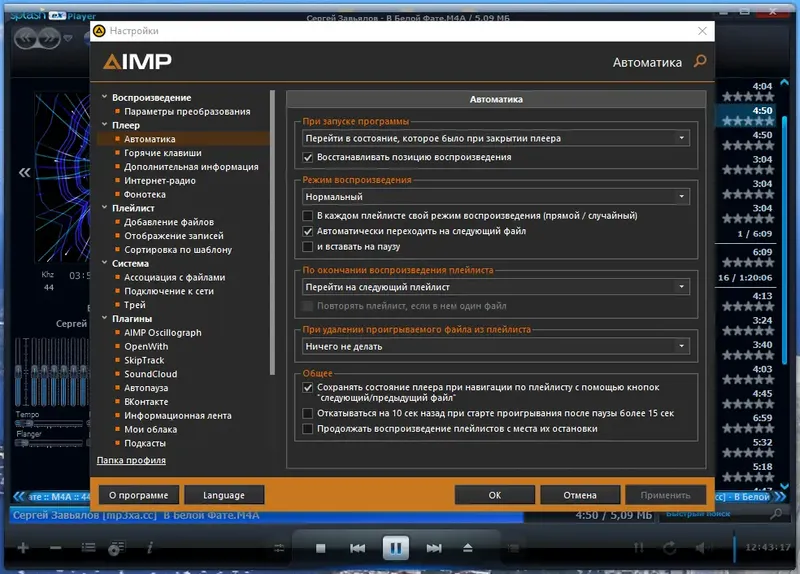Click the scroll-down arrow of playlist ratings

[784, 486]
